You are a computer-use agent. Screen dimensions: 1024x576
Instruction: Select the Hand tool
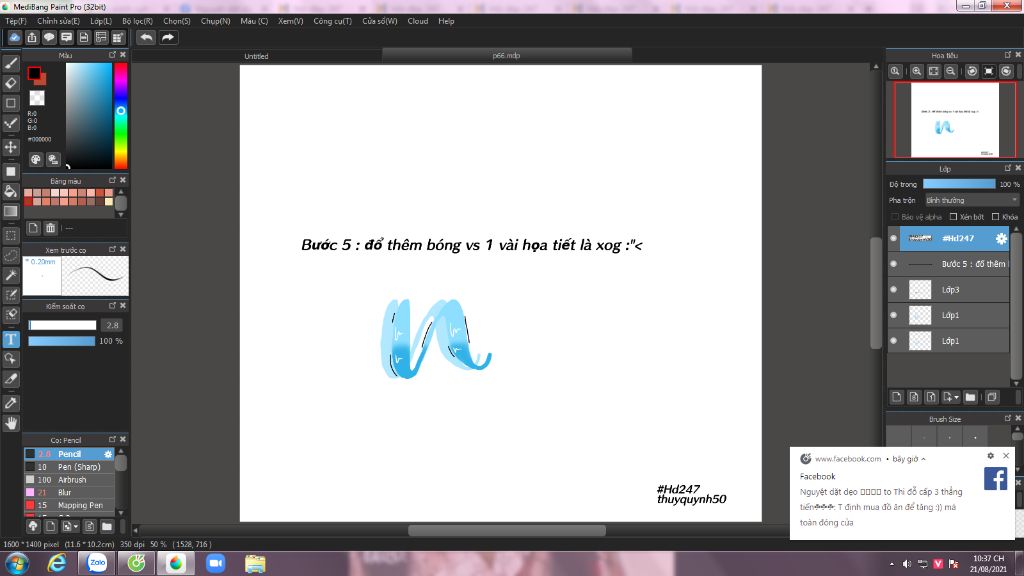pyautogui.click(x=11, y=423)
